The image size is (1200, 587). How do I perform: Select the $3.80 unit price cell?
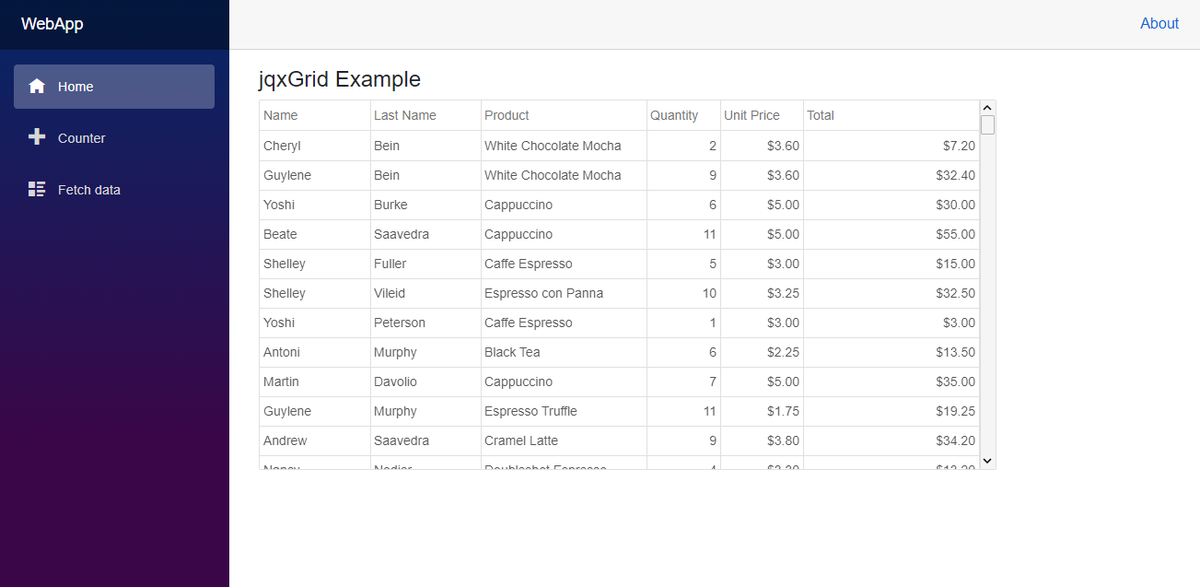(762, 441)
